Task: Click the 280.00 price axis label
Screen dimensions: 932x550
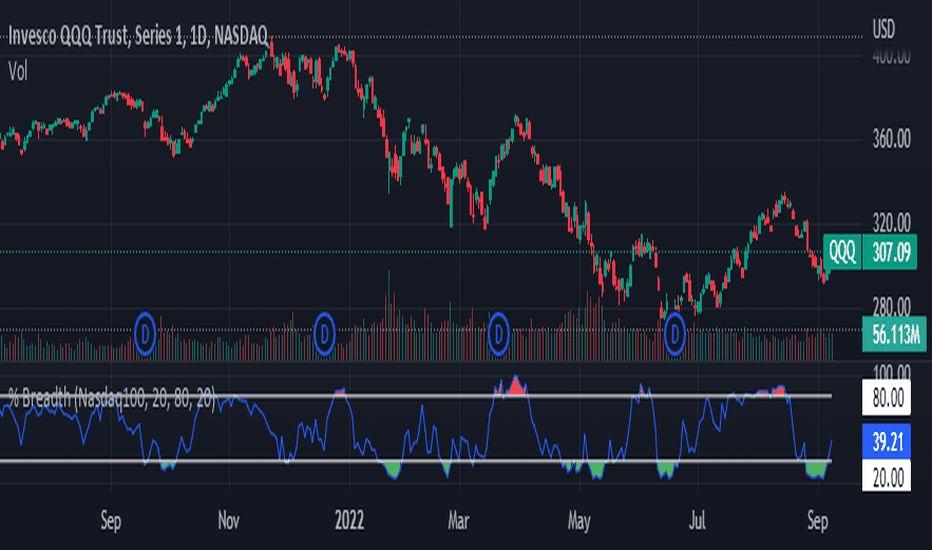Action: 891,307
